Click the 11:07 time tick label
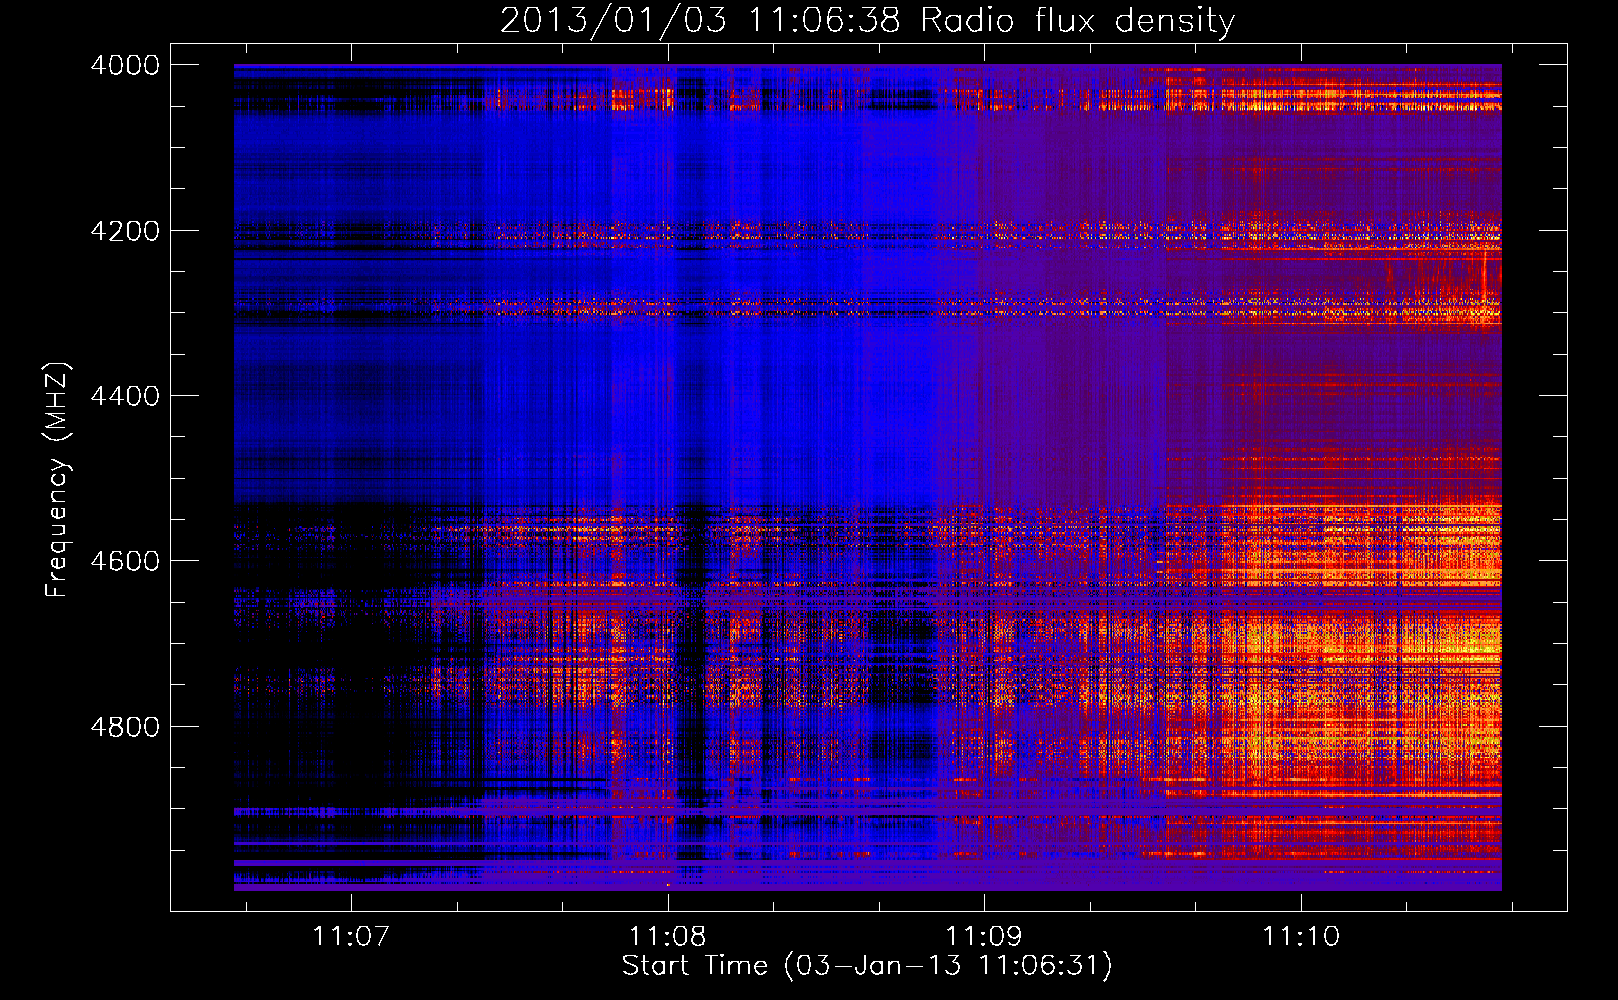1618x1000 pixels. [x=351, y=936]
